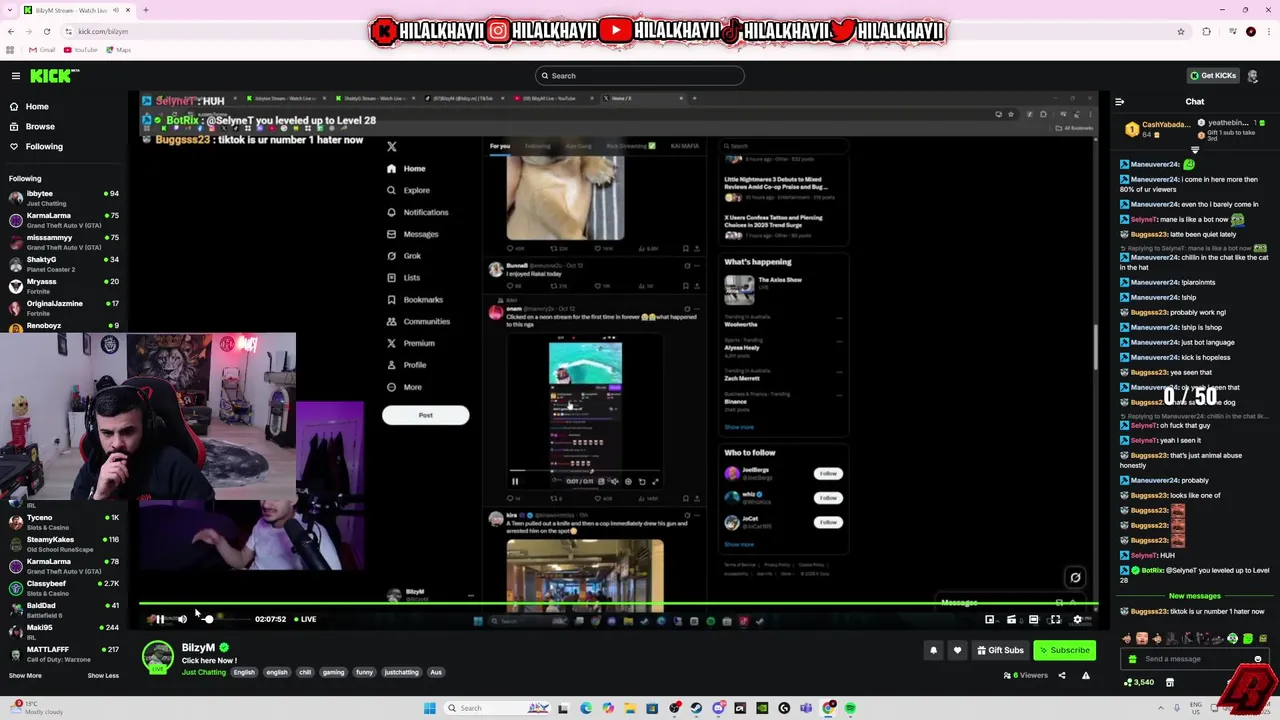
Task: Open Tyceno channel in sidebar
Action: [63, 521]
